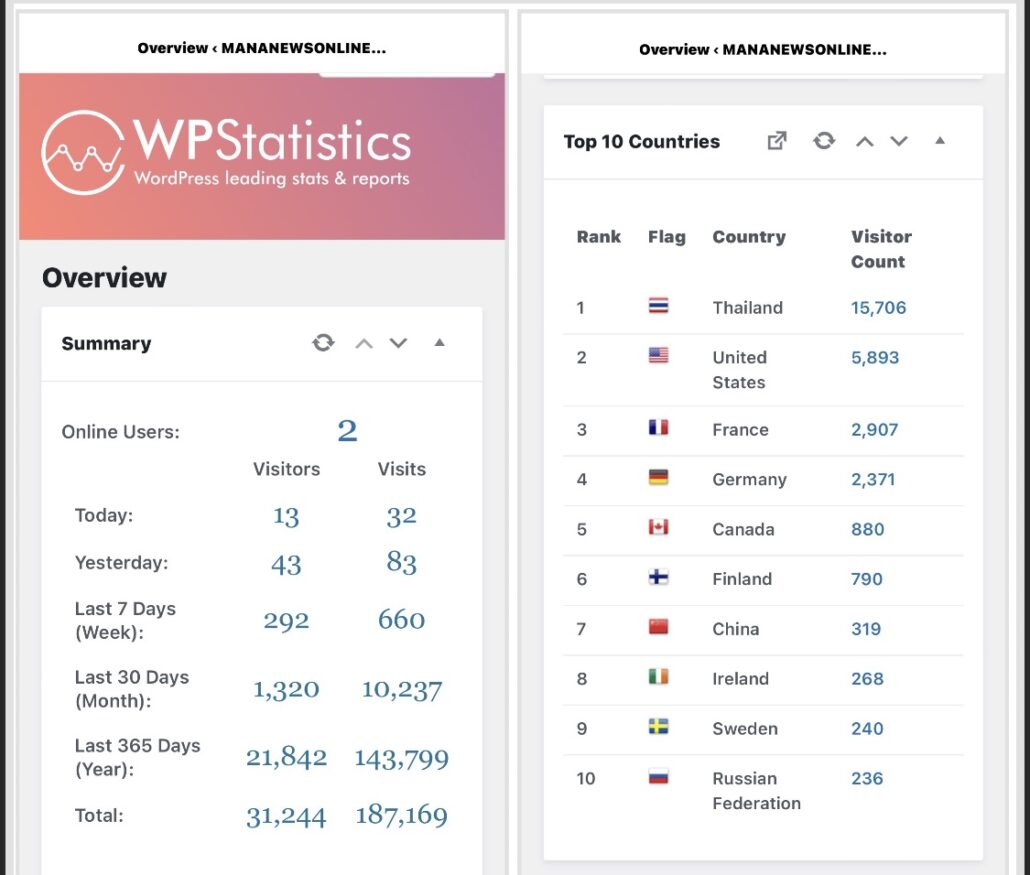Open total visitors count 31,244
Image resolution: width=1030 pixels, height=875 pixels.
coord(286,817)
